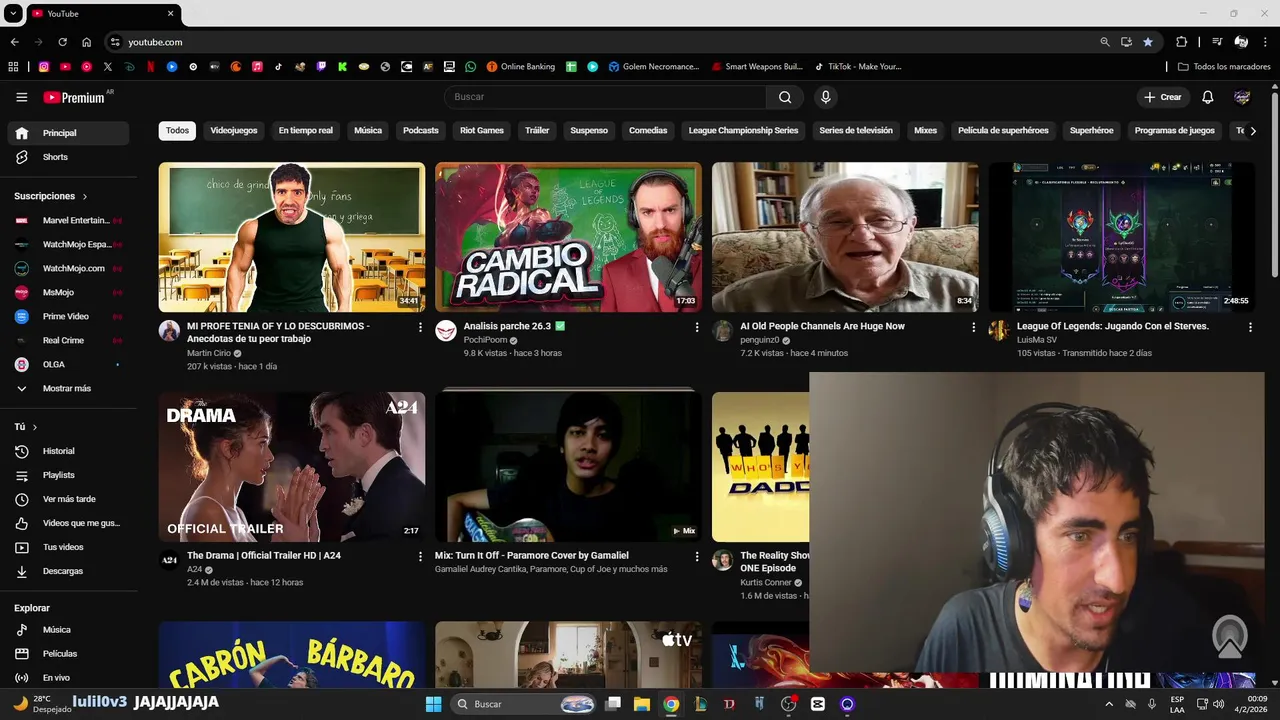The height and width of the screenshot is (720, 1280).
Task: Open the Chrome tab search dropdown
Action: point(13,13)
